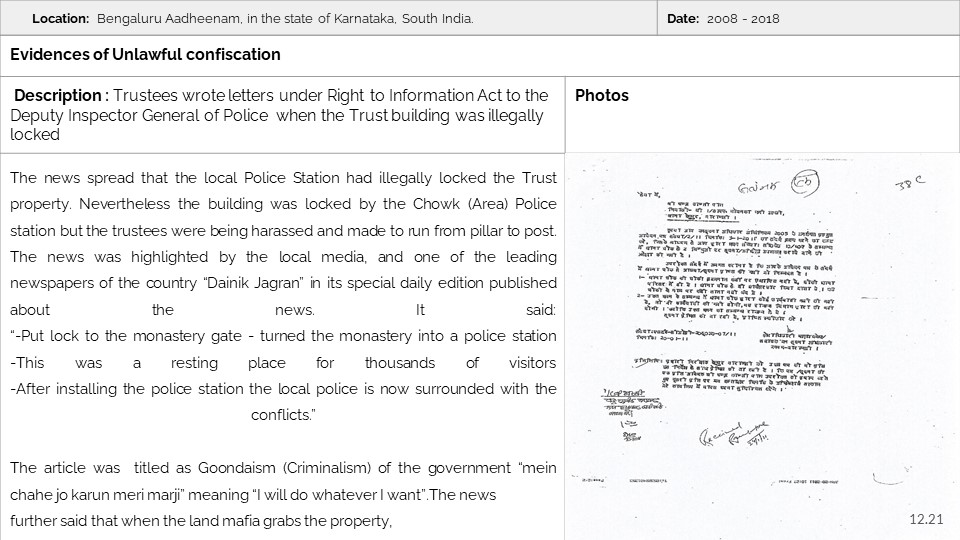The width and height of the screenshot is (960, 540).
Task: Click the 'Photos' column header
Action: [x=602, y=96]
